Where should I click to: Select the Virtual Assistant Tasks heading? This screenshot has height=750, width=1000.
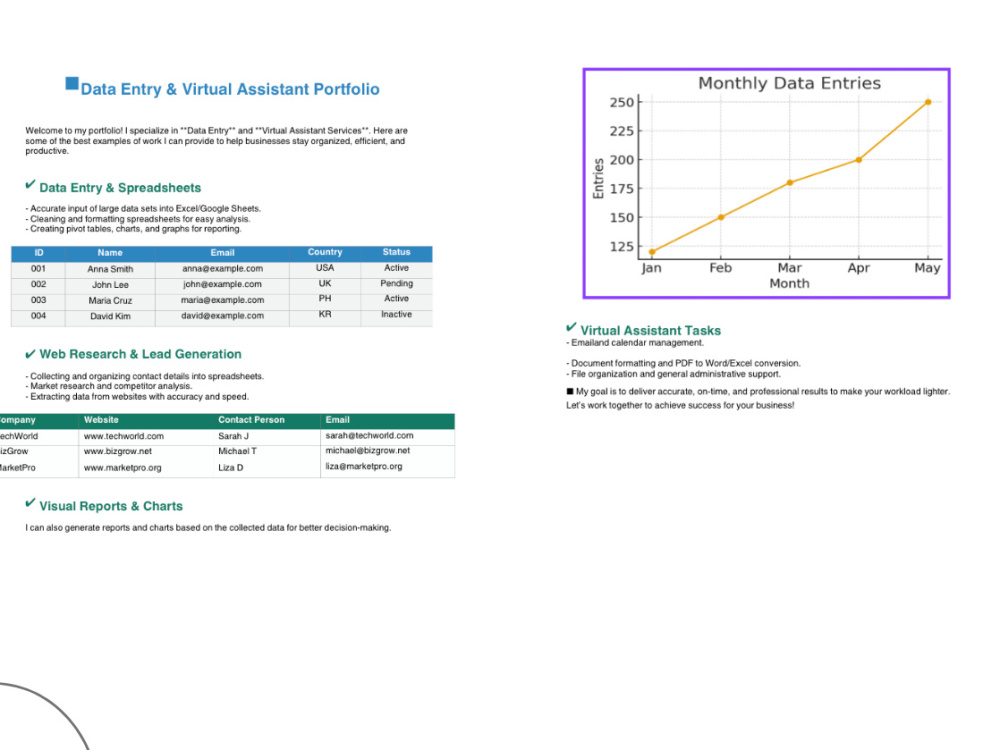pyautogui.click(x=651, y=330)
